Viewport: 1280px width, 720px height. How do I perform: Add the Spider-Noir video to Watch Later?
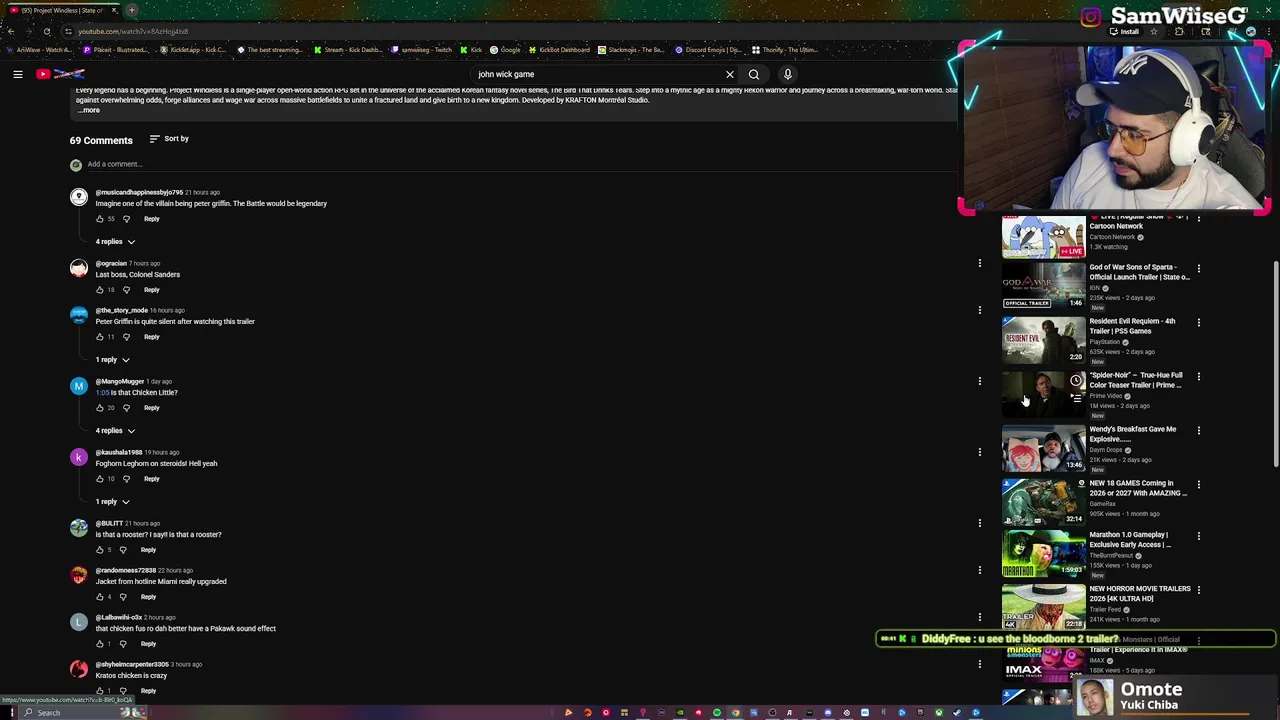pyautogui.click(x=1076, y=380)
